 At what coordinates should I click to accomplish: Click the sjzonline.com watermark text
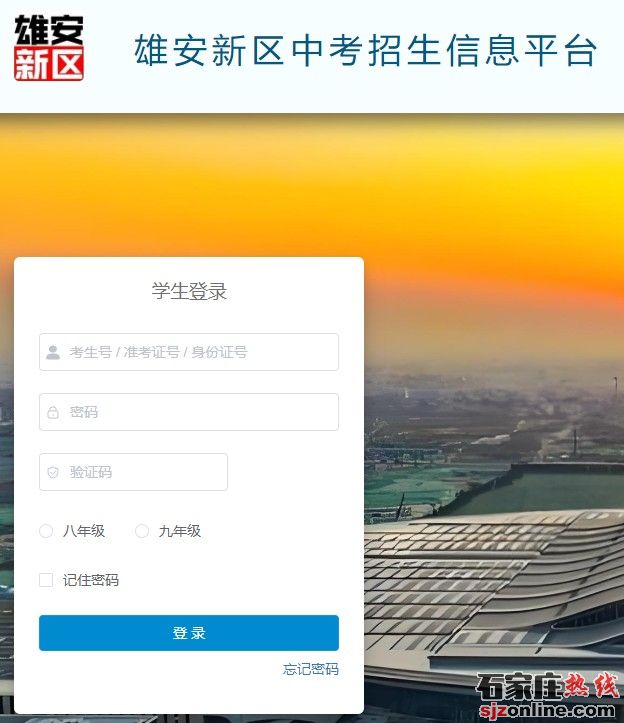point(548,710)
